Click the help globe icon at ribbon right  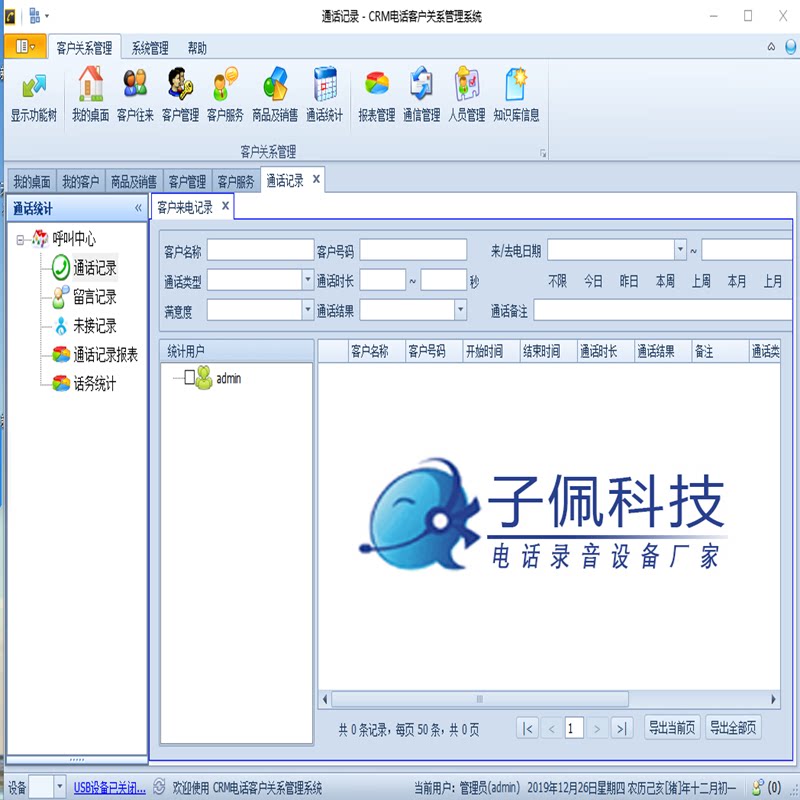[x=790, y=47]
